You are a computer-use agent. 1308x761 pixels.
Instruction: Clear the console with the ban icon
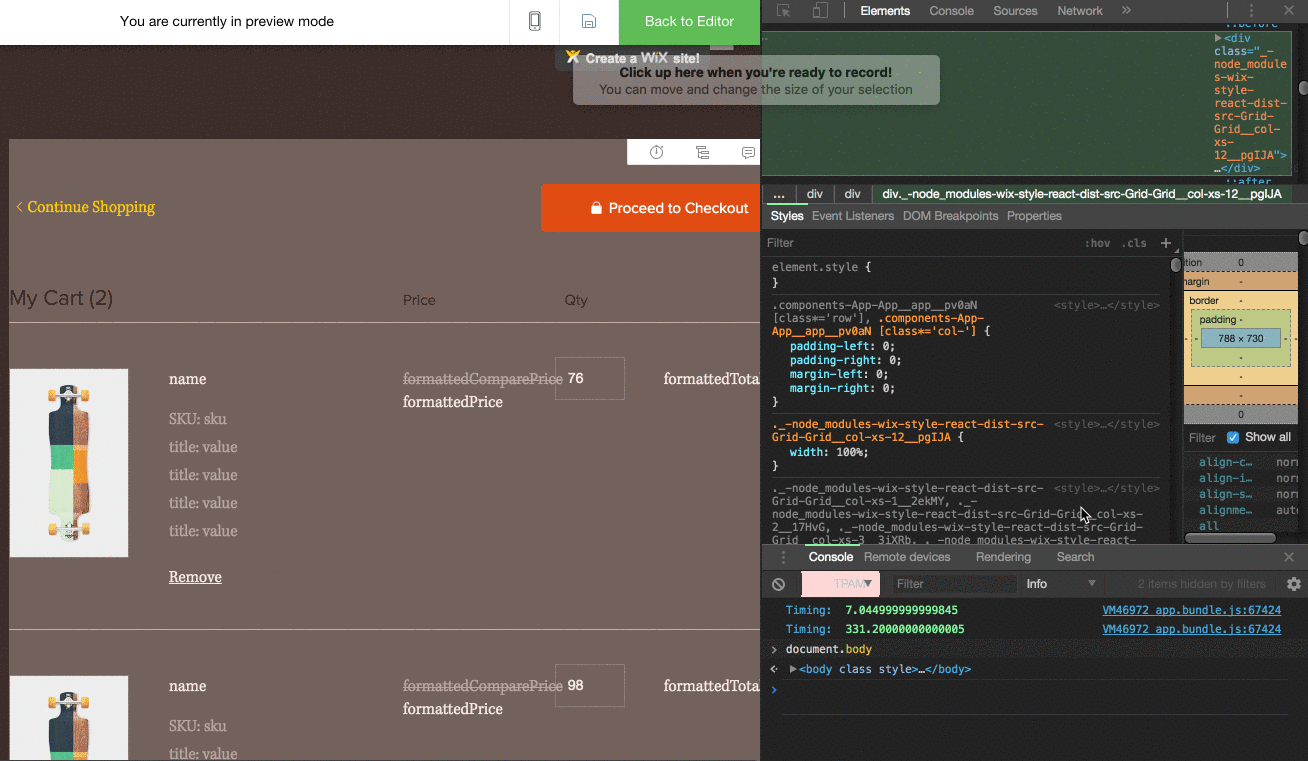tap(779, 584)
